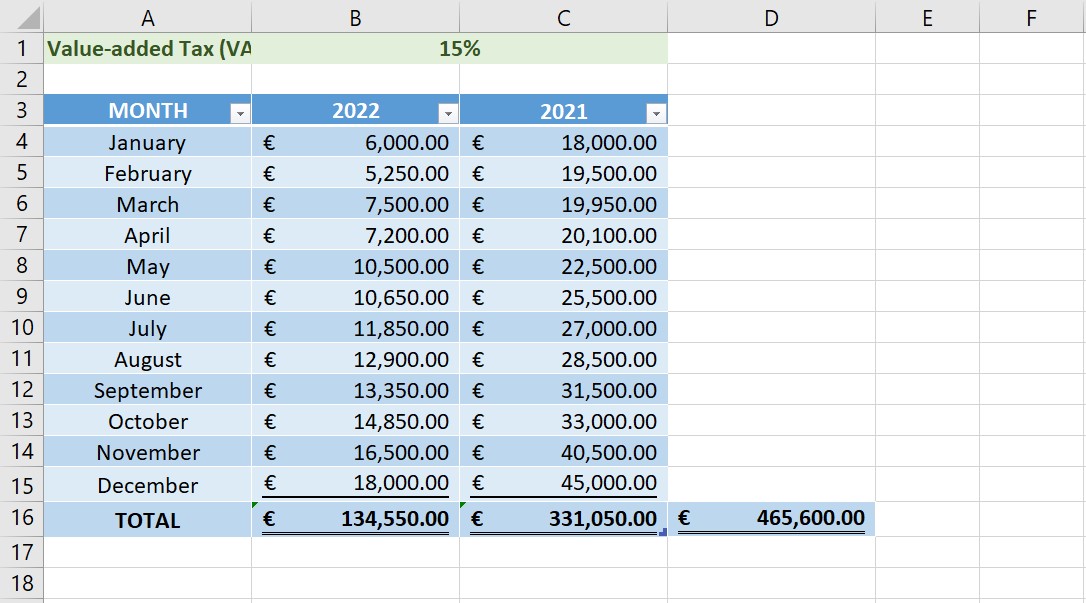The height and width of the screenshot is (603, 1086).
Task: Select column F header
Action: pyautogui.click(x=1032, y=17)
